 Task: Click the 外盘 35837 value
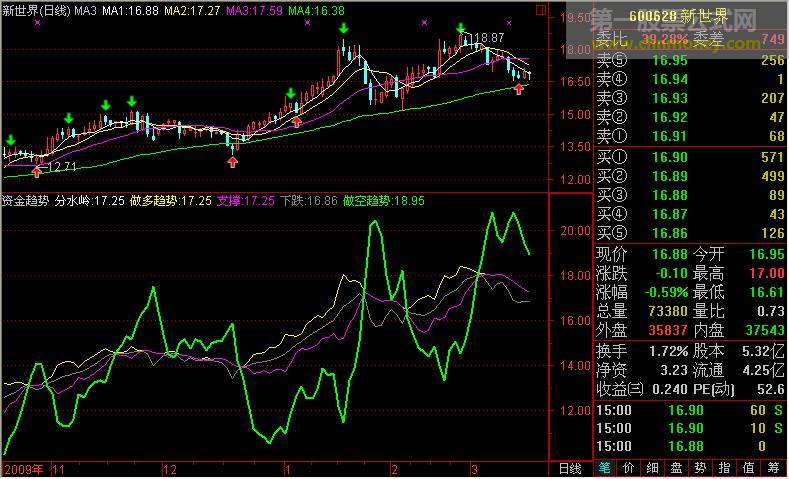[x=668, y=330]
